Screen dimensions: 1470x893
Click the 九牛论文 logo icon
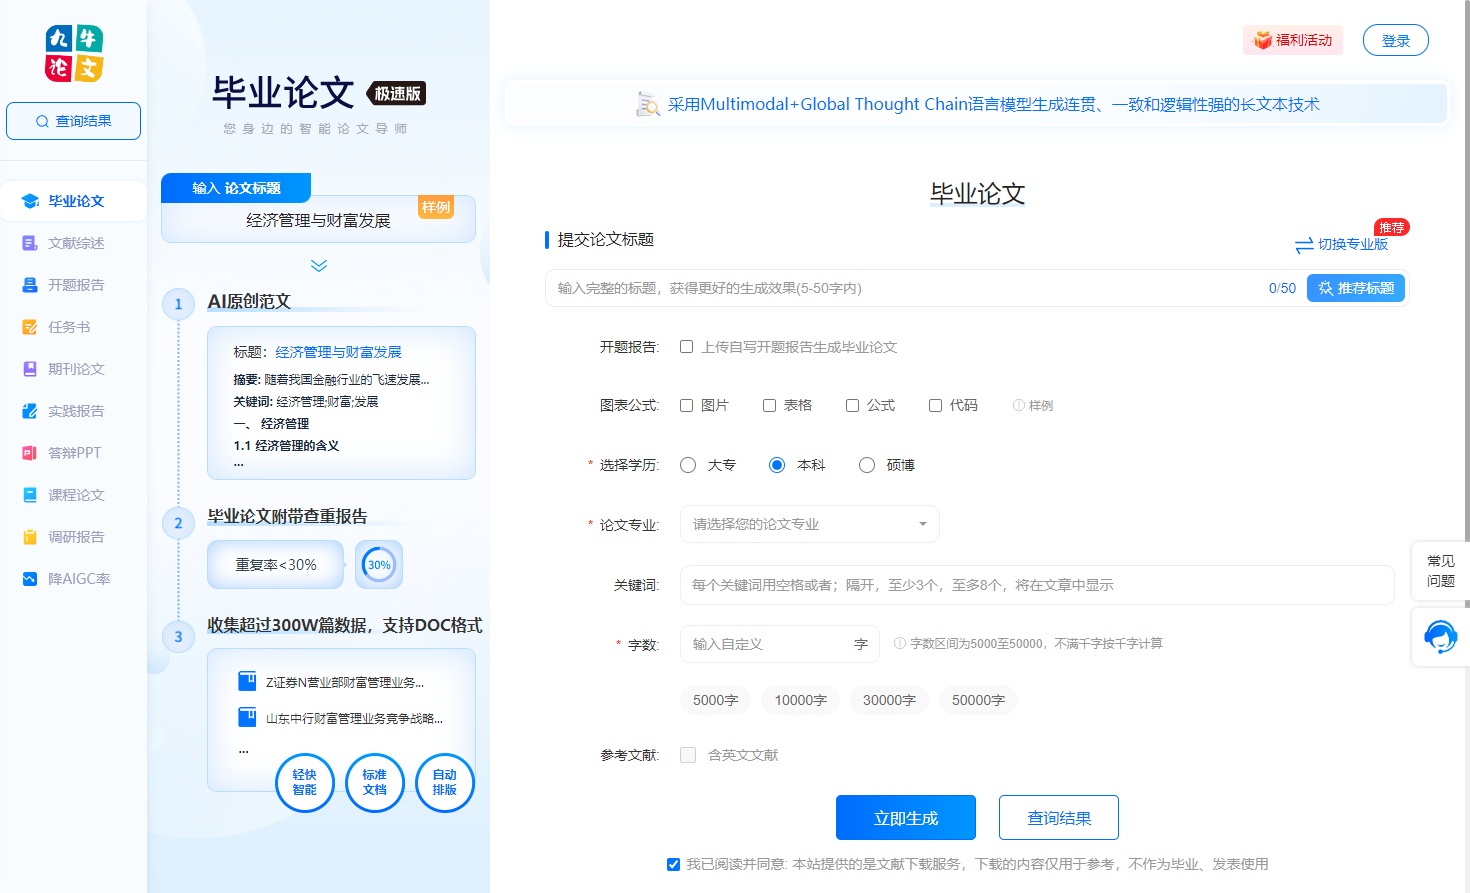(x=74, y=53)
